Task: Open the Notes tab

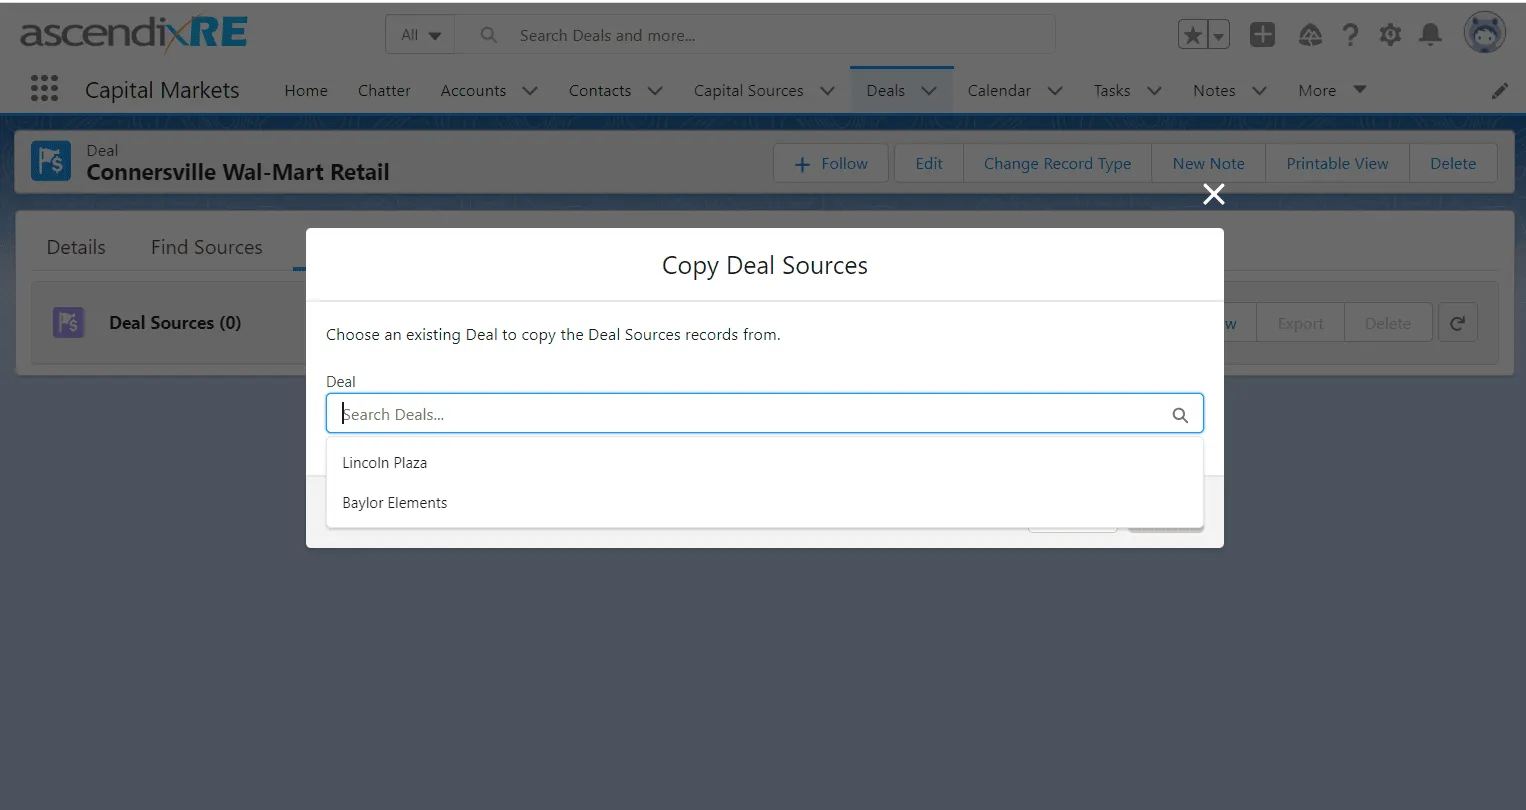Action: tap(1214, 90)
